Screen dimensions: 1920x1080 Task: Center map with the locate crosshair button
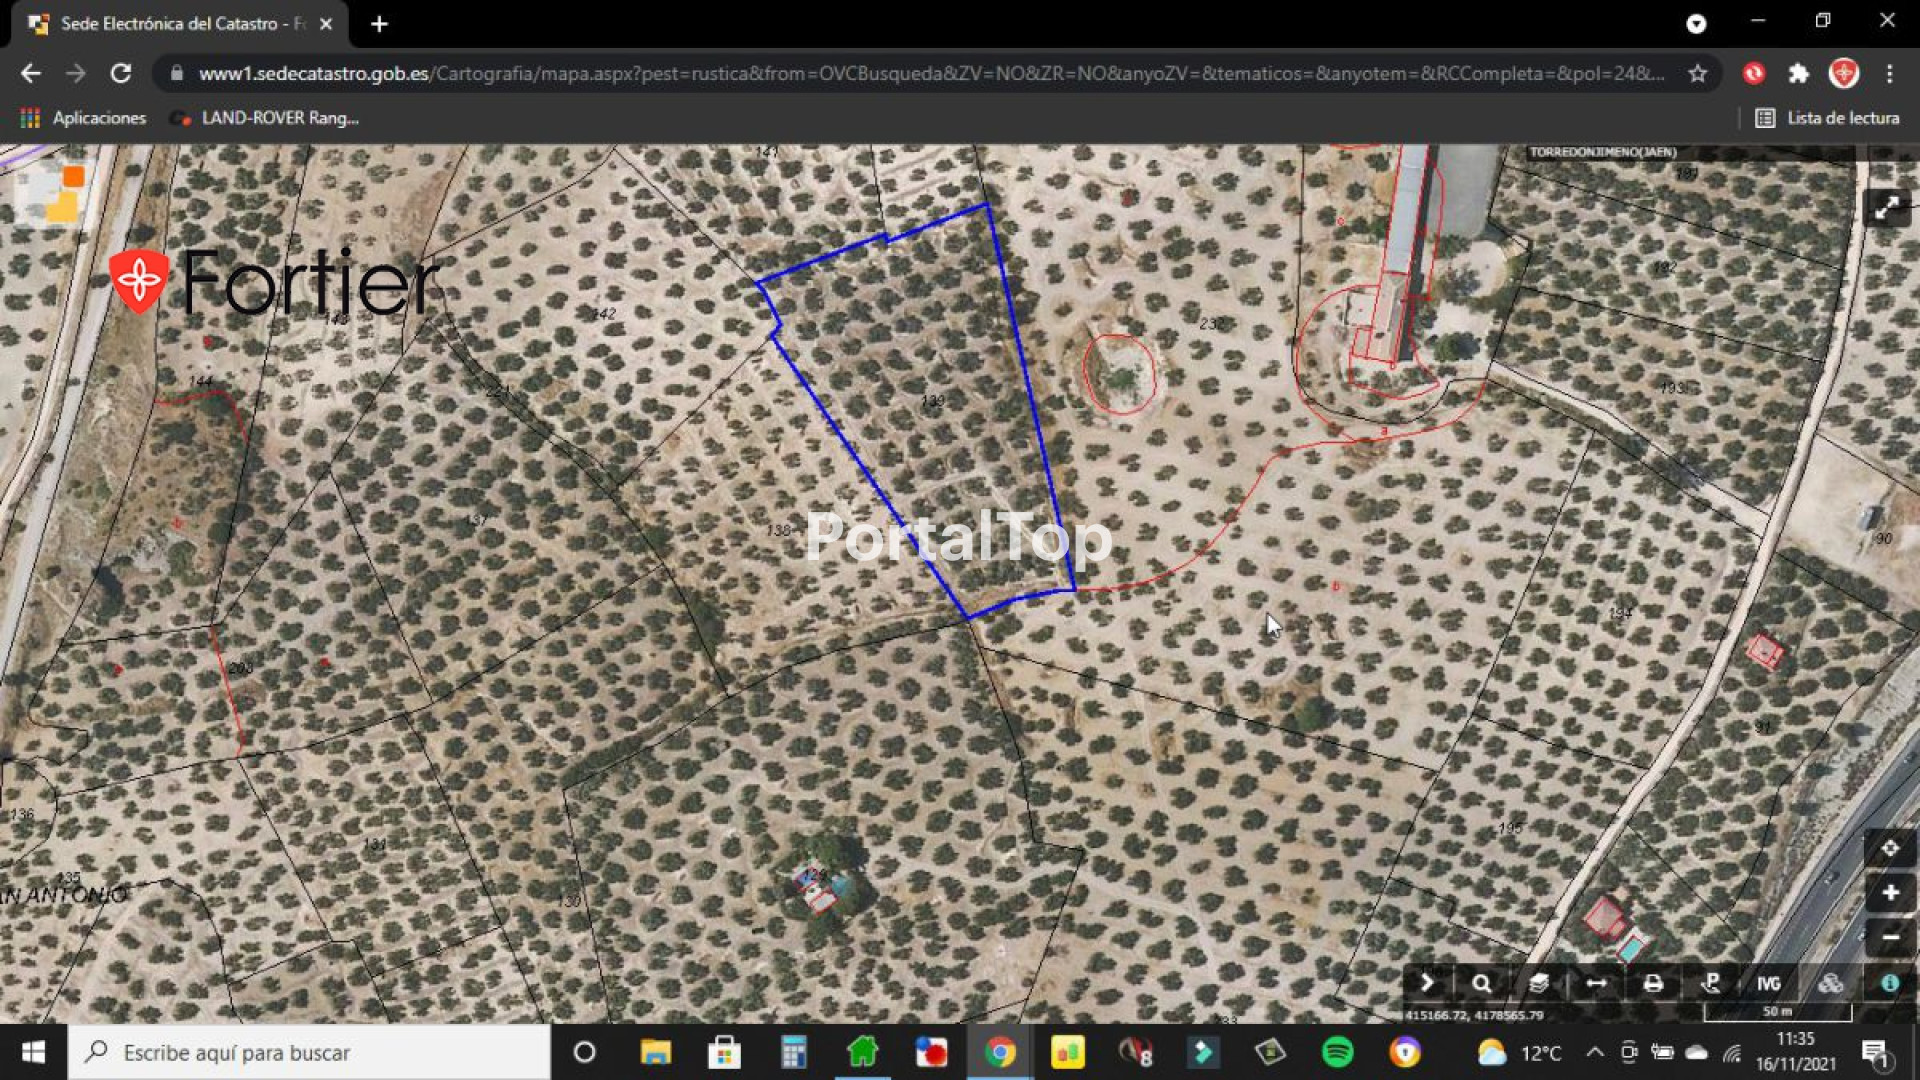[1889, 849]
